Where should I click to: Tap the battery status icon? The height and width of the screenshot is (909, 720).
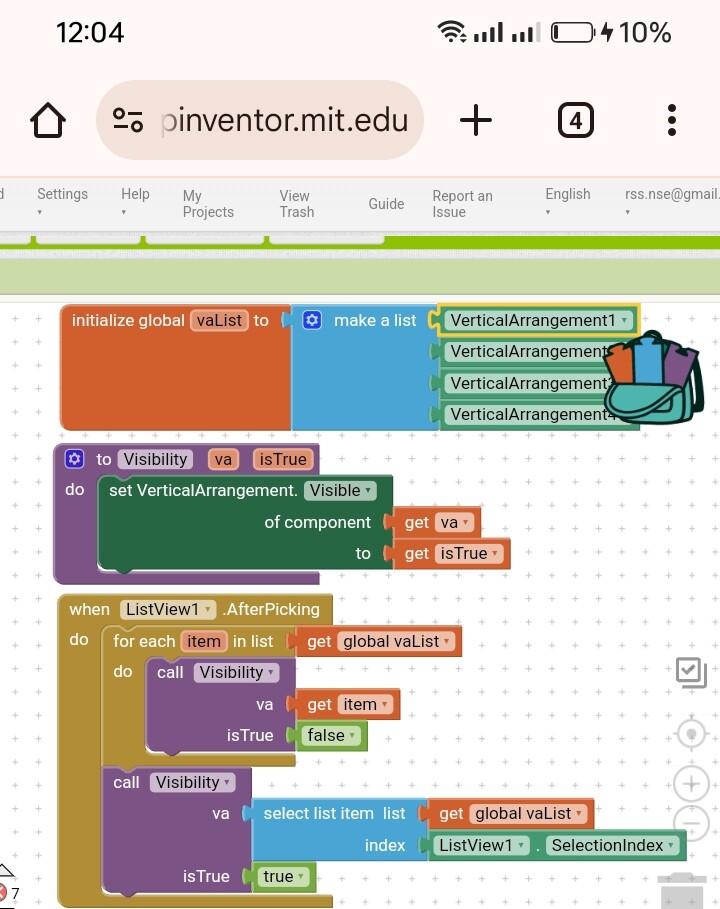coord(573,32)
